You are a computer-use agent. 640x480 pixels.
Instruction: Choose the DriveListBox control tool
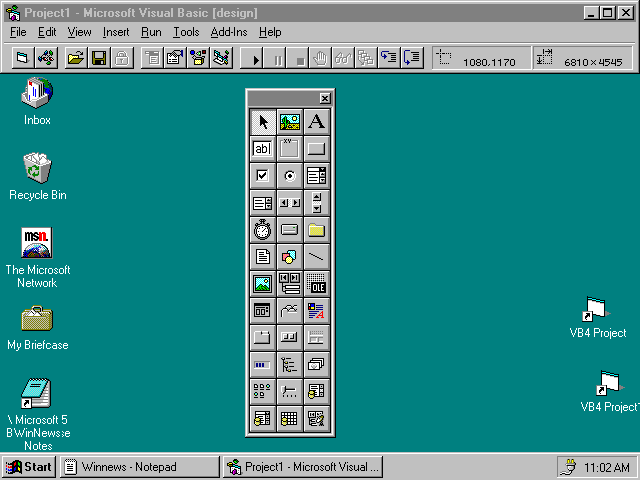click(290, 230)
